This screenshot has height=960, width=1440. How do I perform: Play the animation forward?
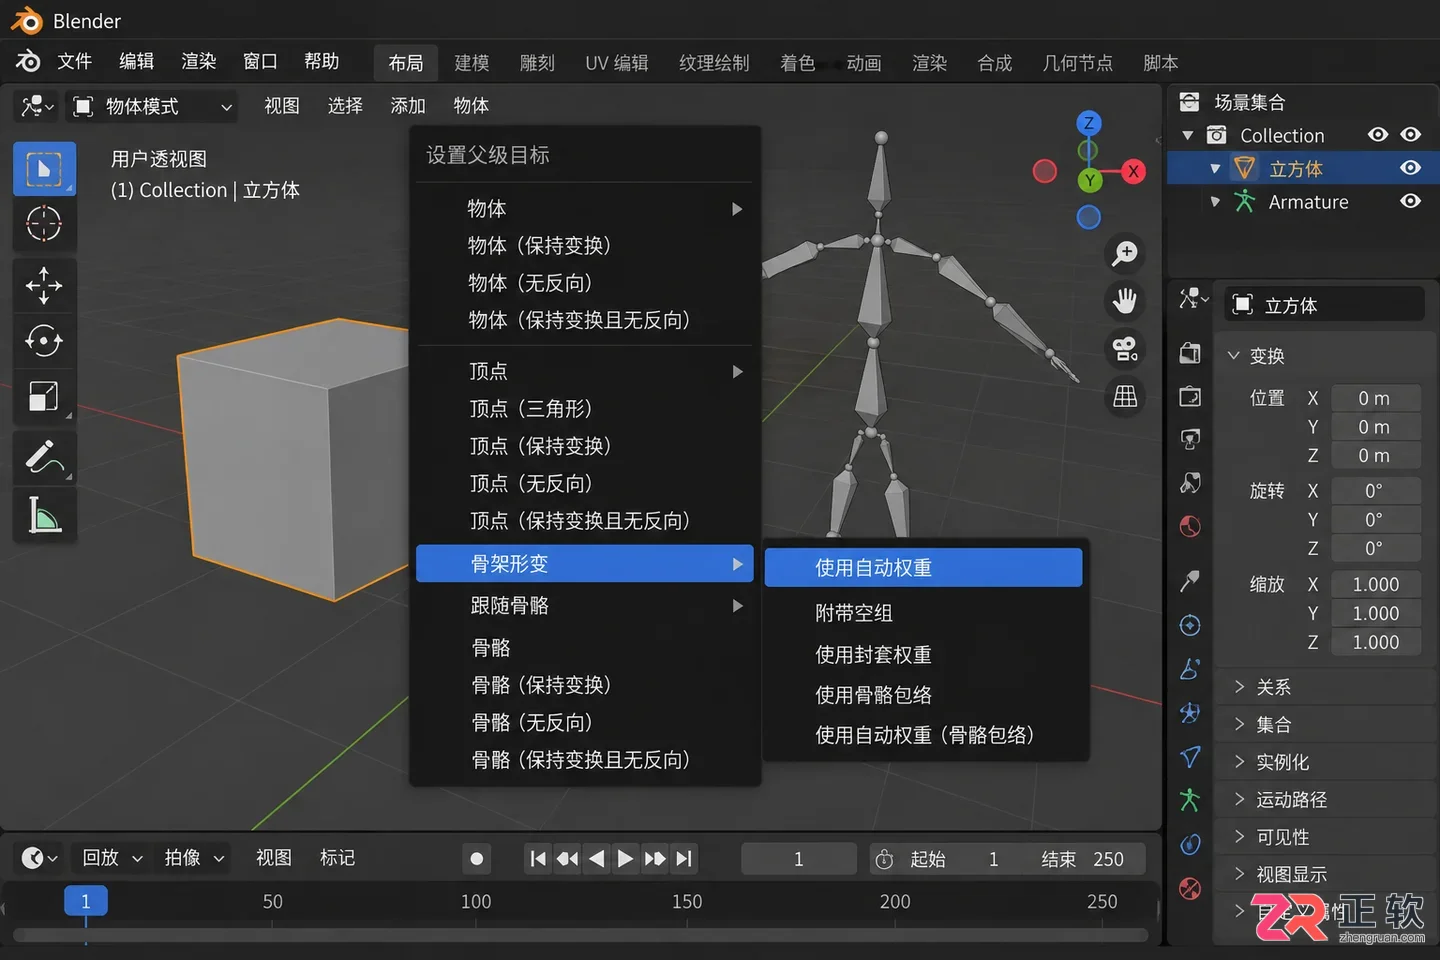coord(625,858)
